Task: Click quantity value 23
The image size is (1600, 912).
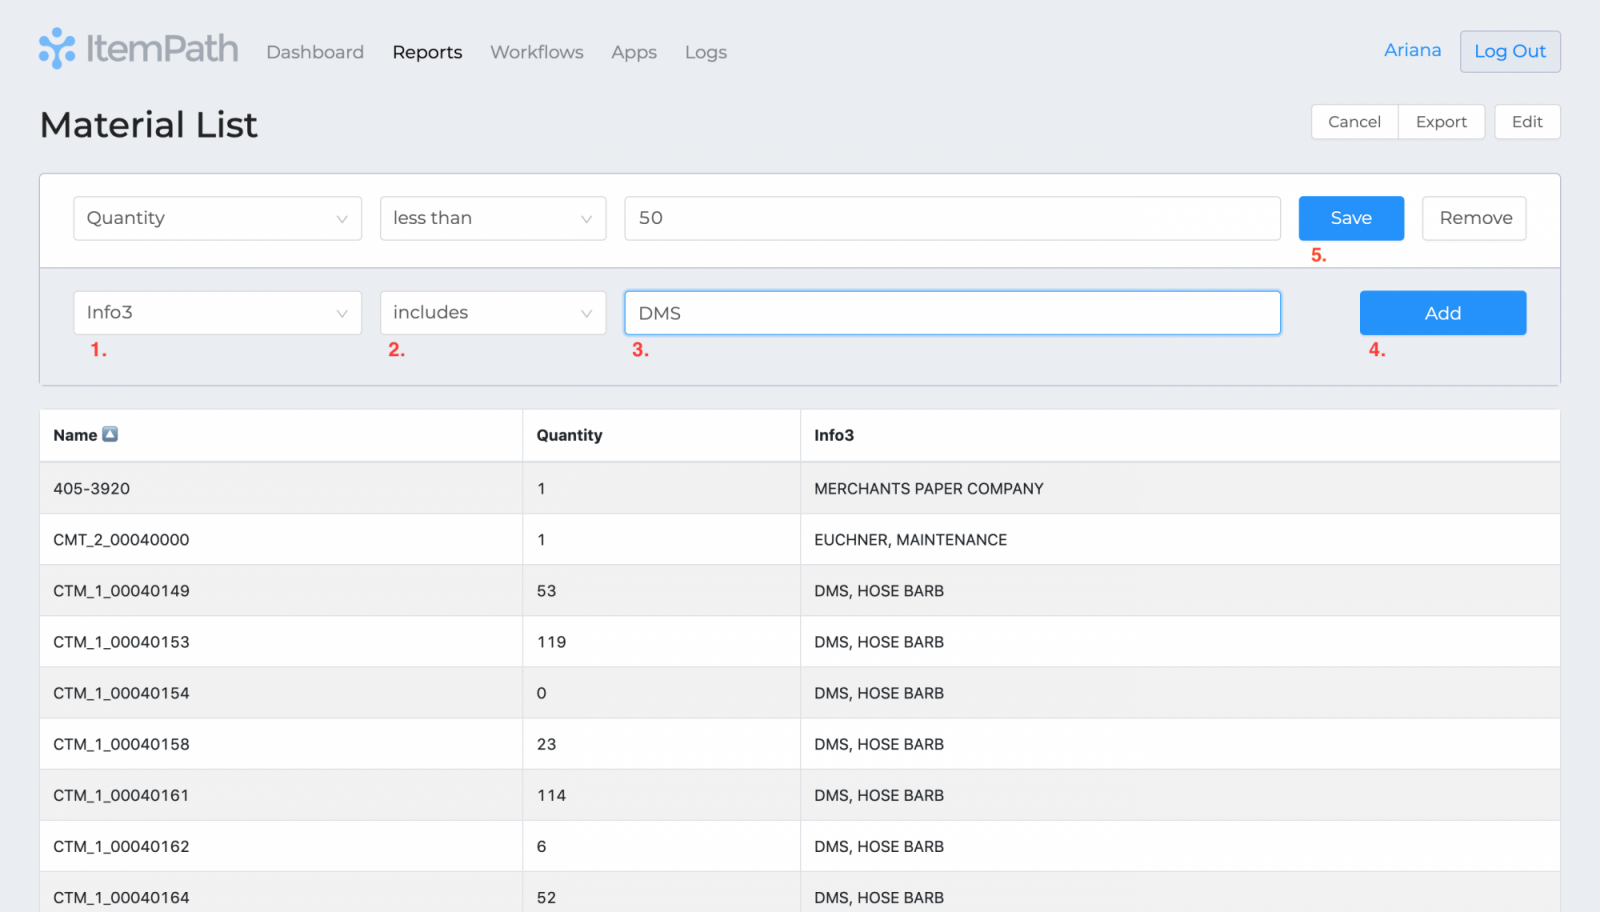Action: point(546,744)
